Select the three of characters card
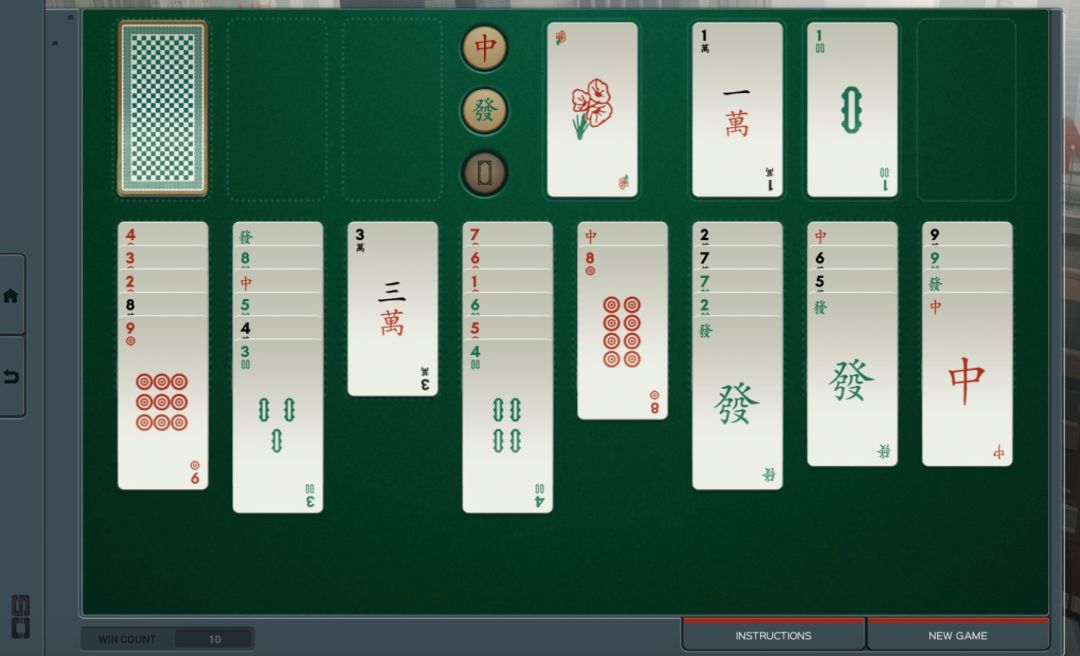Screen dimensions: 1080x656 point(393,309)
